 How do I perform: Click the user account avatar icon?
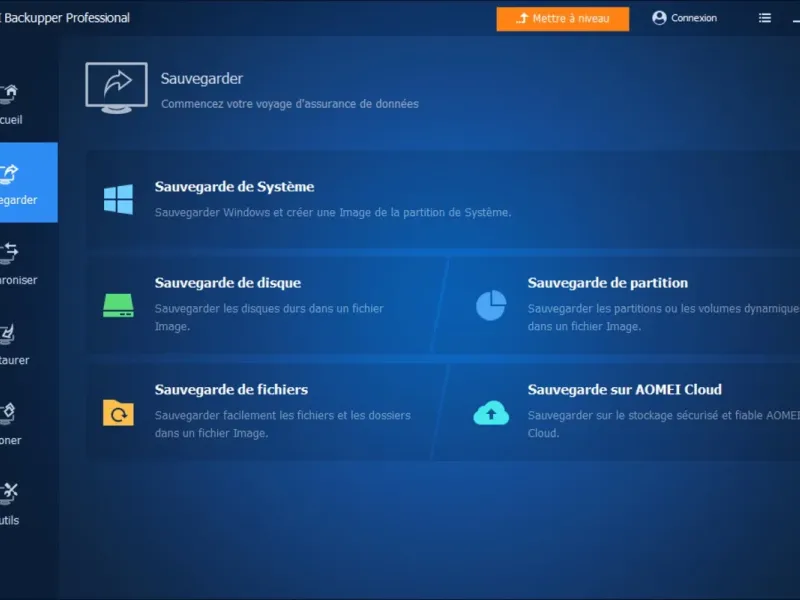[659, 18]
